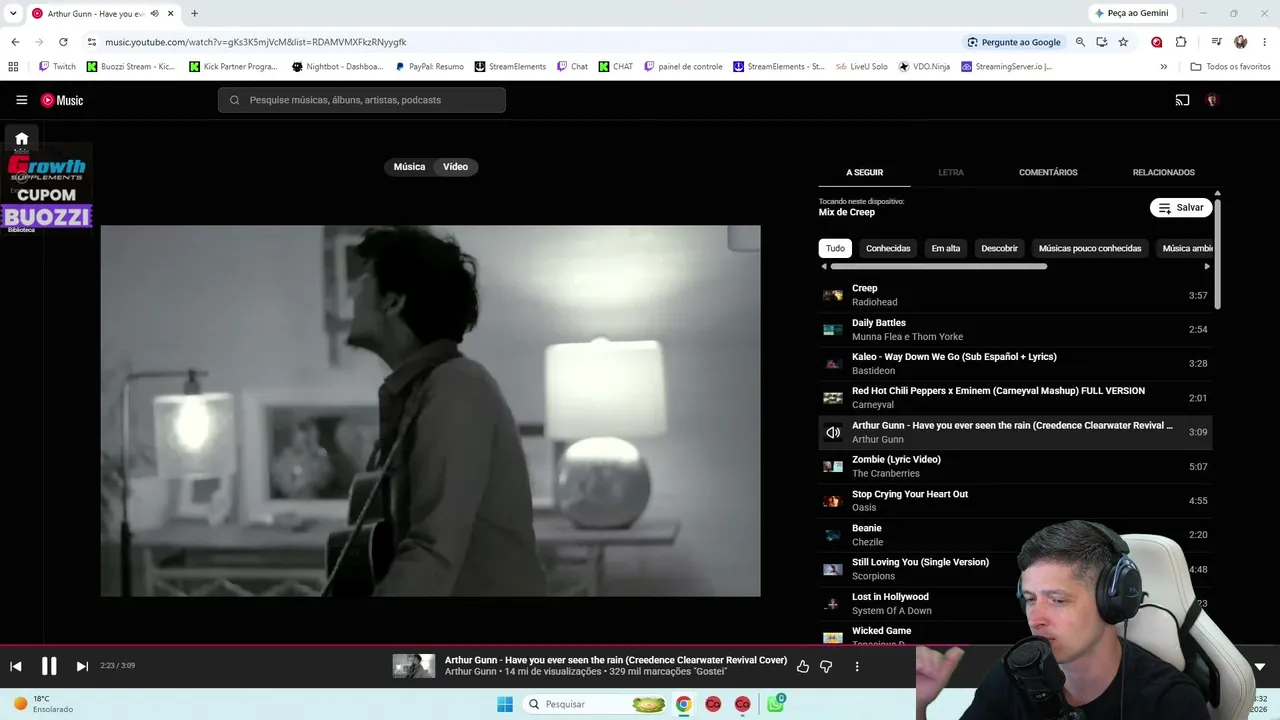Cast to a device with Cast icon
Screen dimensions: 1280x720
(x=1182, y=100)
